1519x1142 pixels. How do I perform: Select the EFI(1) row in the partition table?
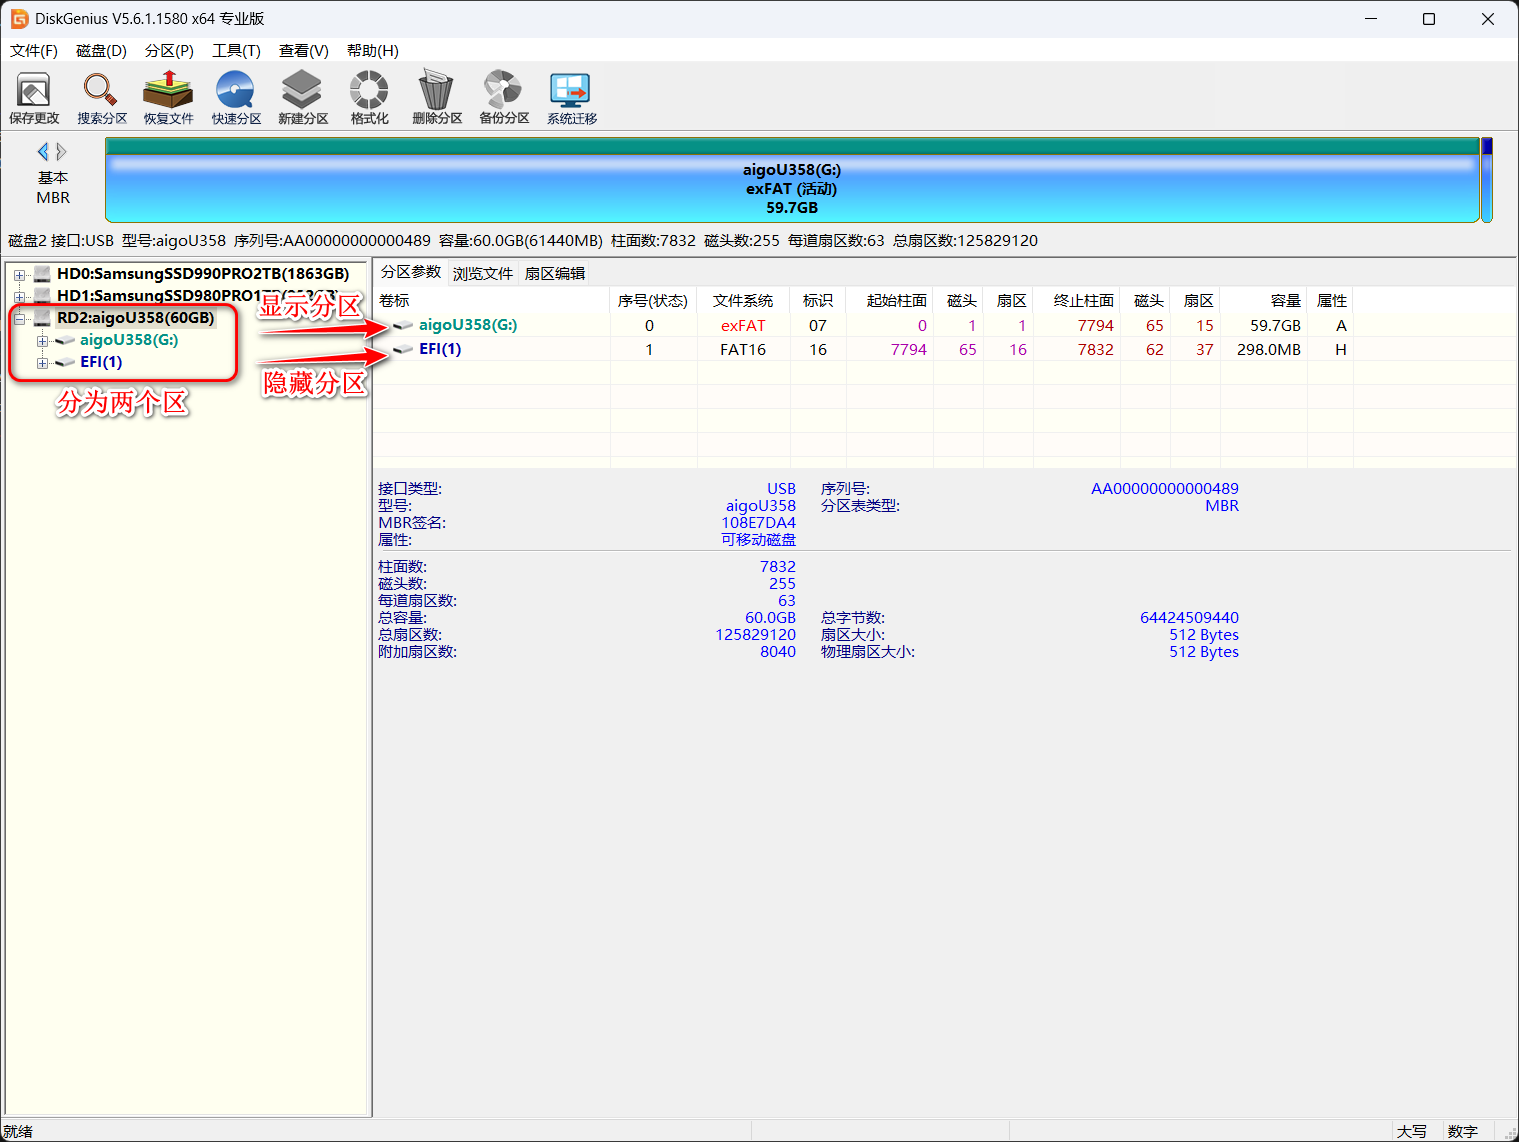pos(440,349)
